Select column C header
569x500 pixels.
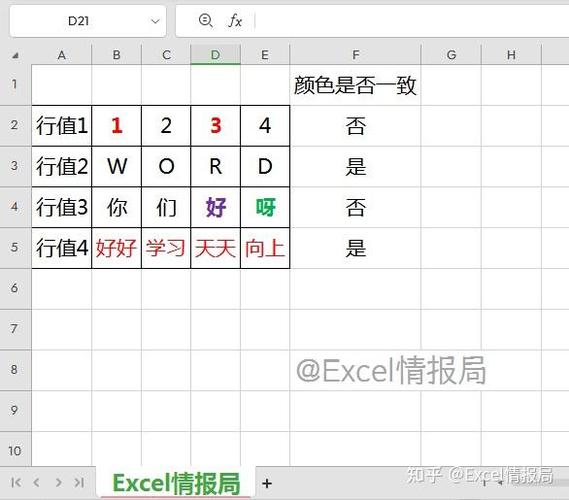pyautogui.click(x=166, y=55)
